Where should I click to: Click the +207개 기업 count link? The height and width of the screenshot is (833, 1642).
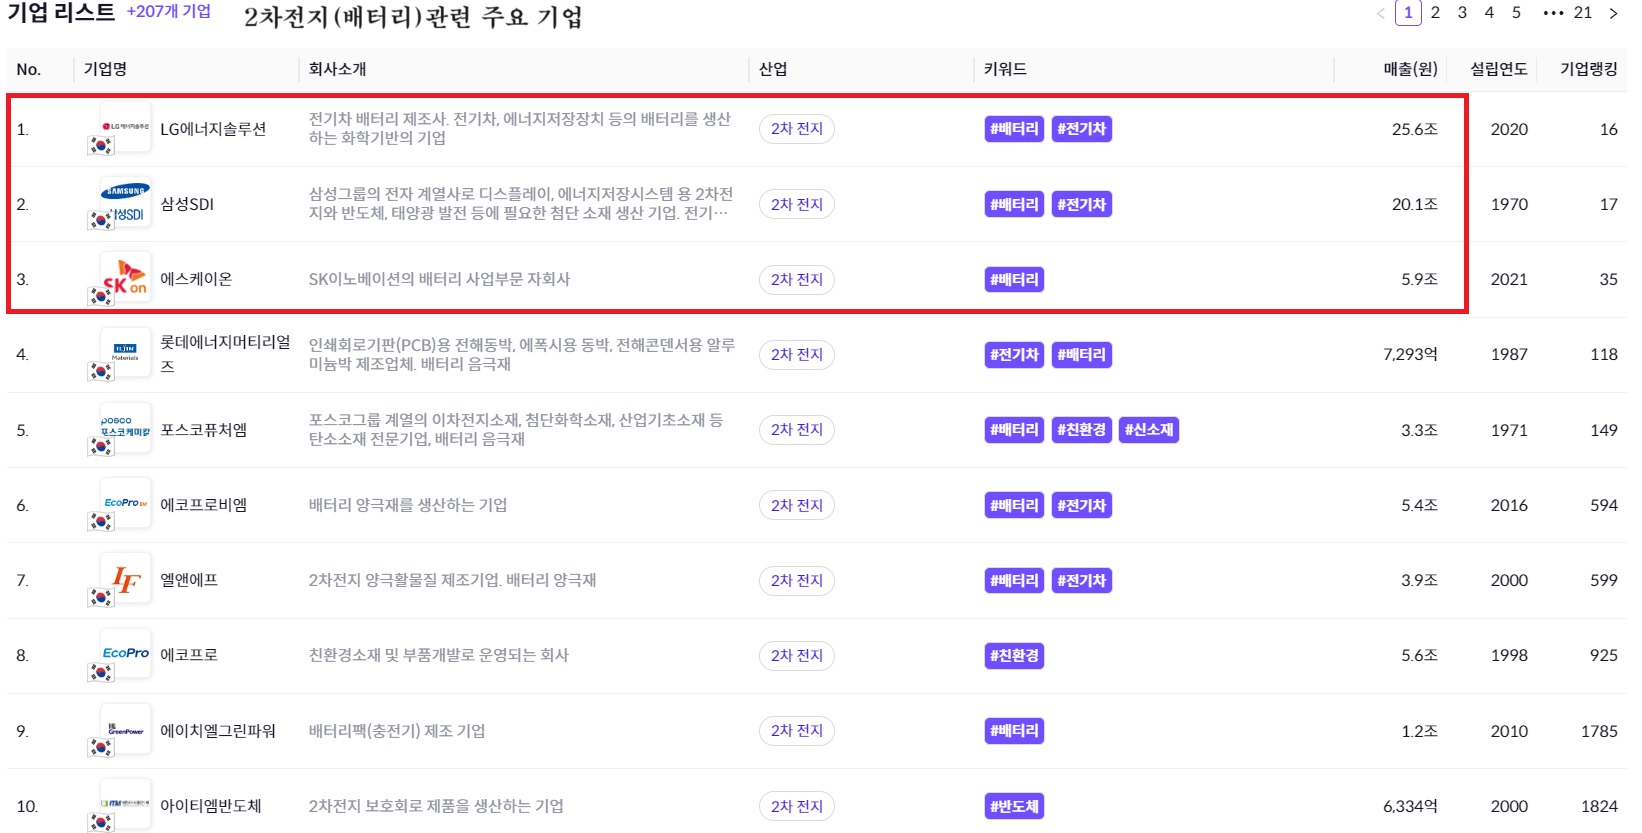(169, 11)
